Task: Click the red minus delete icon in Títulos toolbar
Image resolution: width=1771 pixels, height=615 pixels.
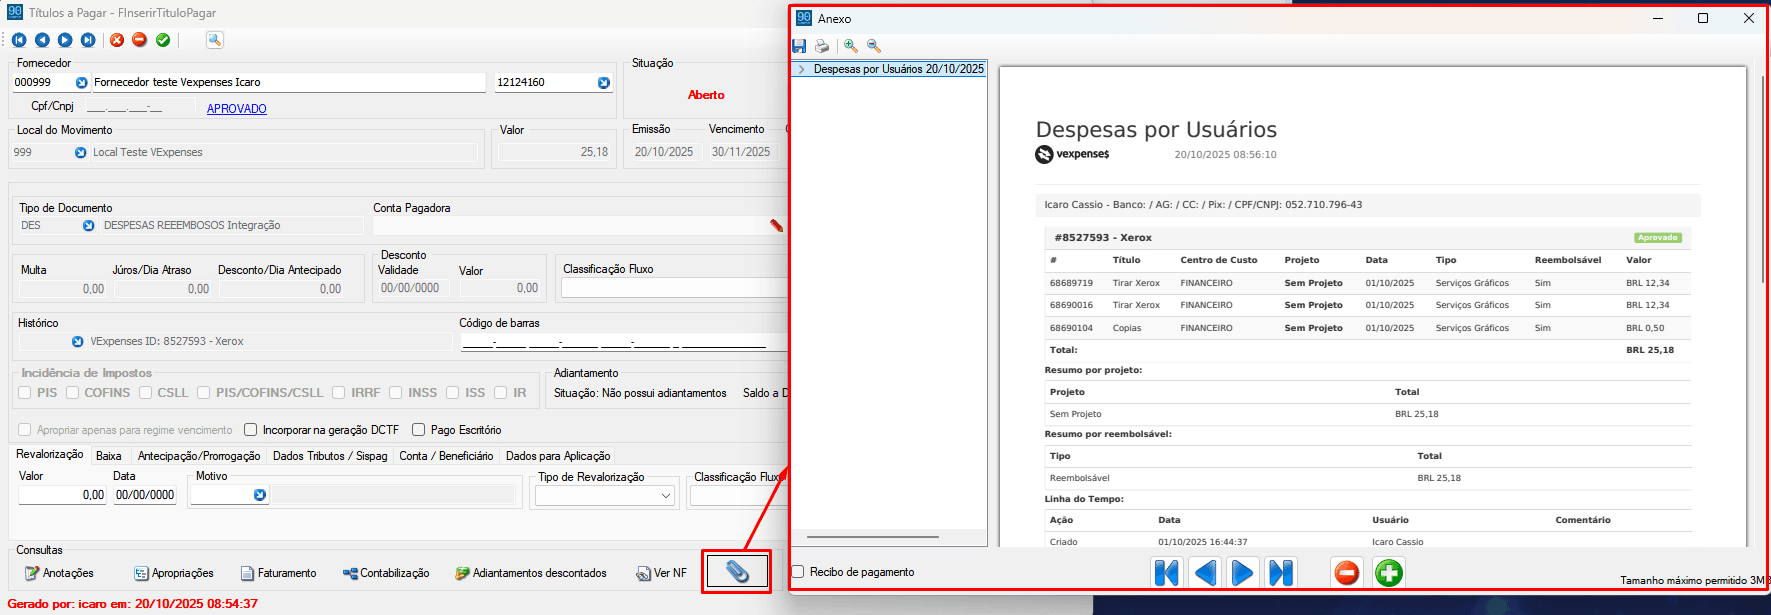Action: [x=140, y=40]
